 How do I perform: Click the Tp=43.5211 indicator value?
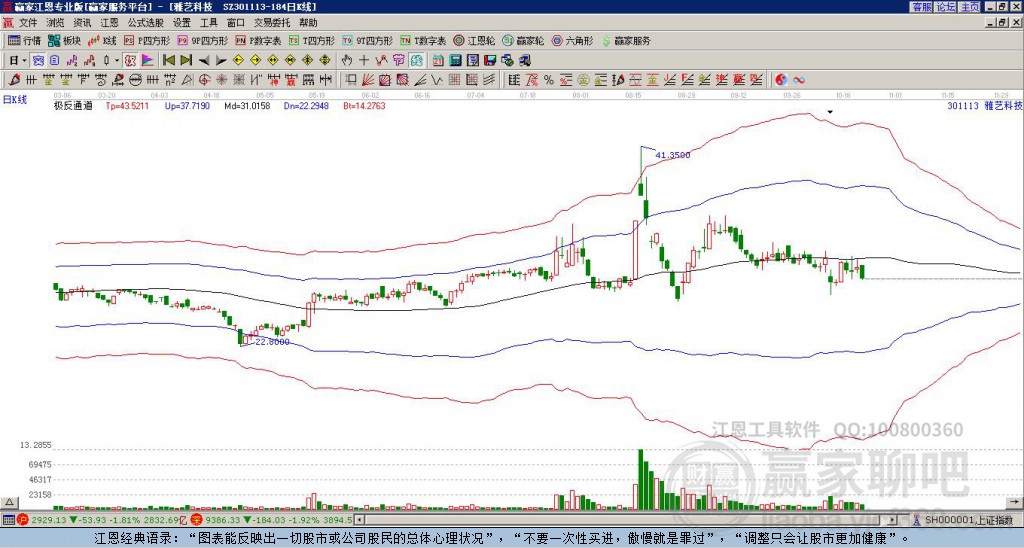(127, 105)
